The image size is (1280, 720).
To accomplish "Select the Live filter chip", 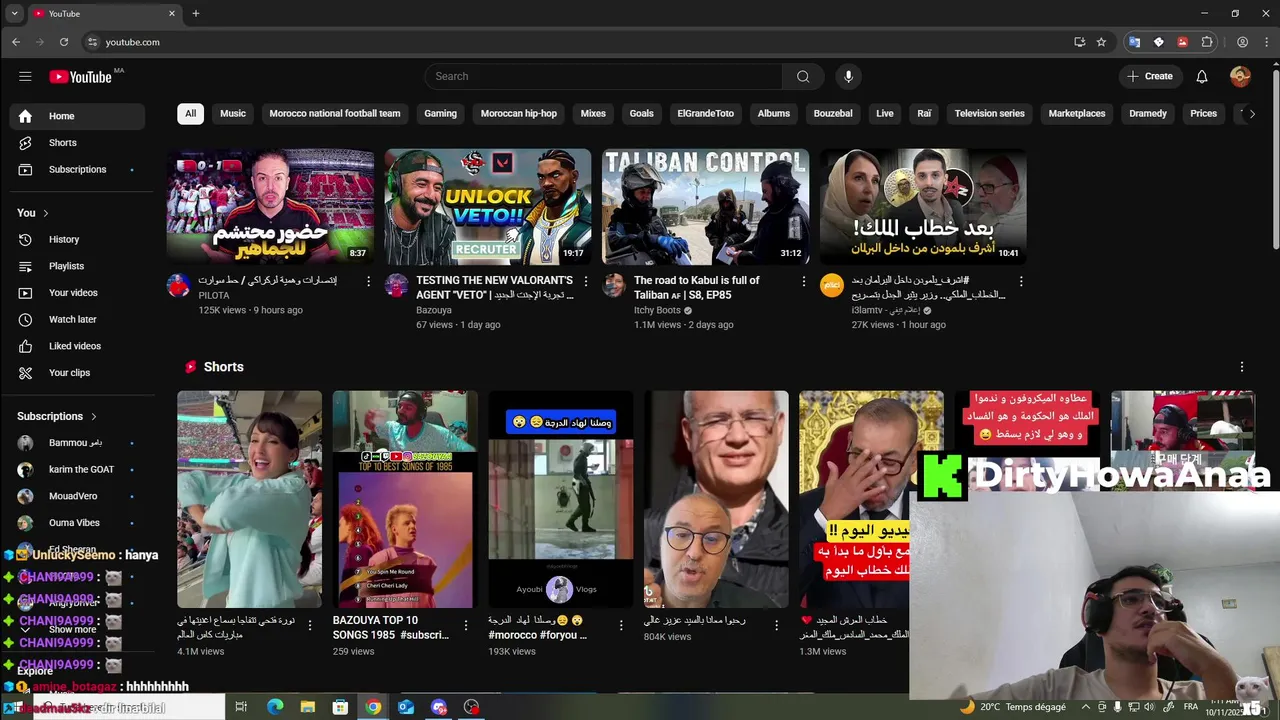I will [x=885, y=113].
